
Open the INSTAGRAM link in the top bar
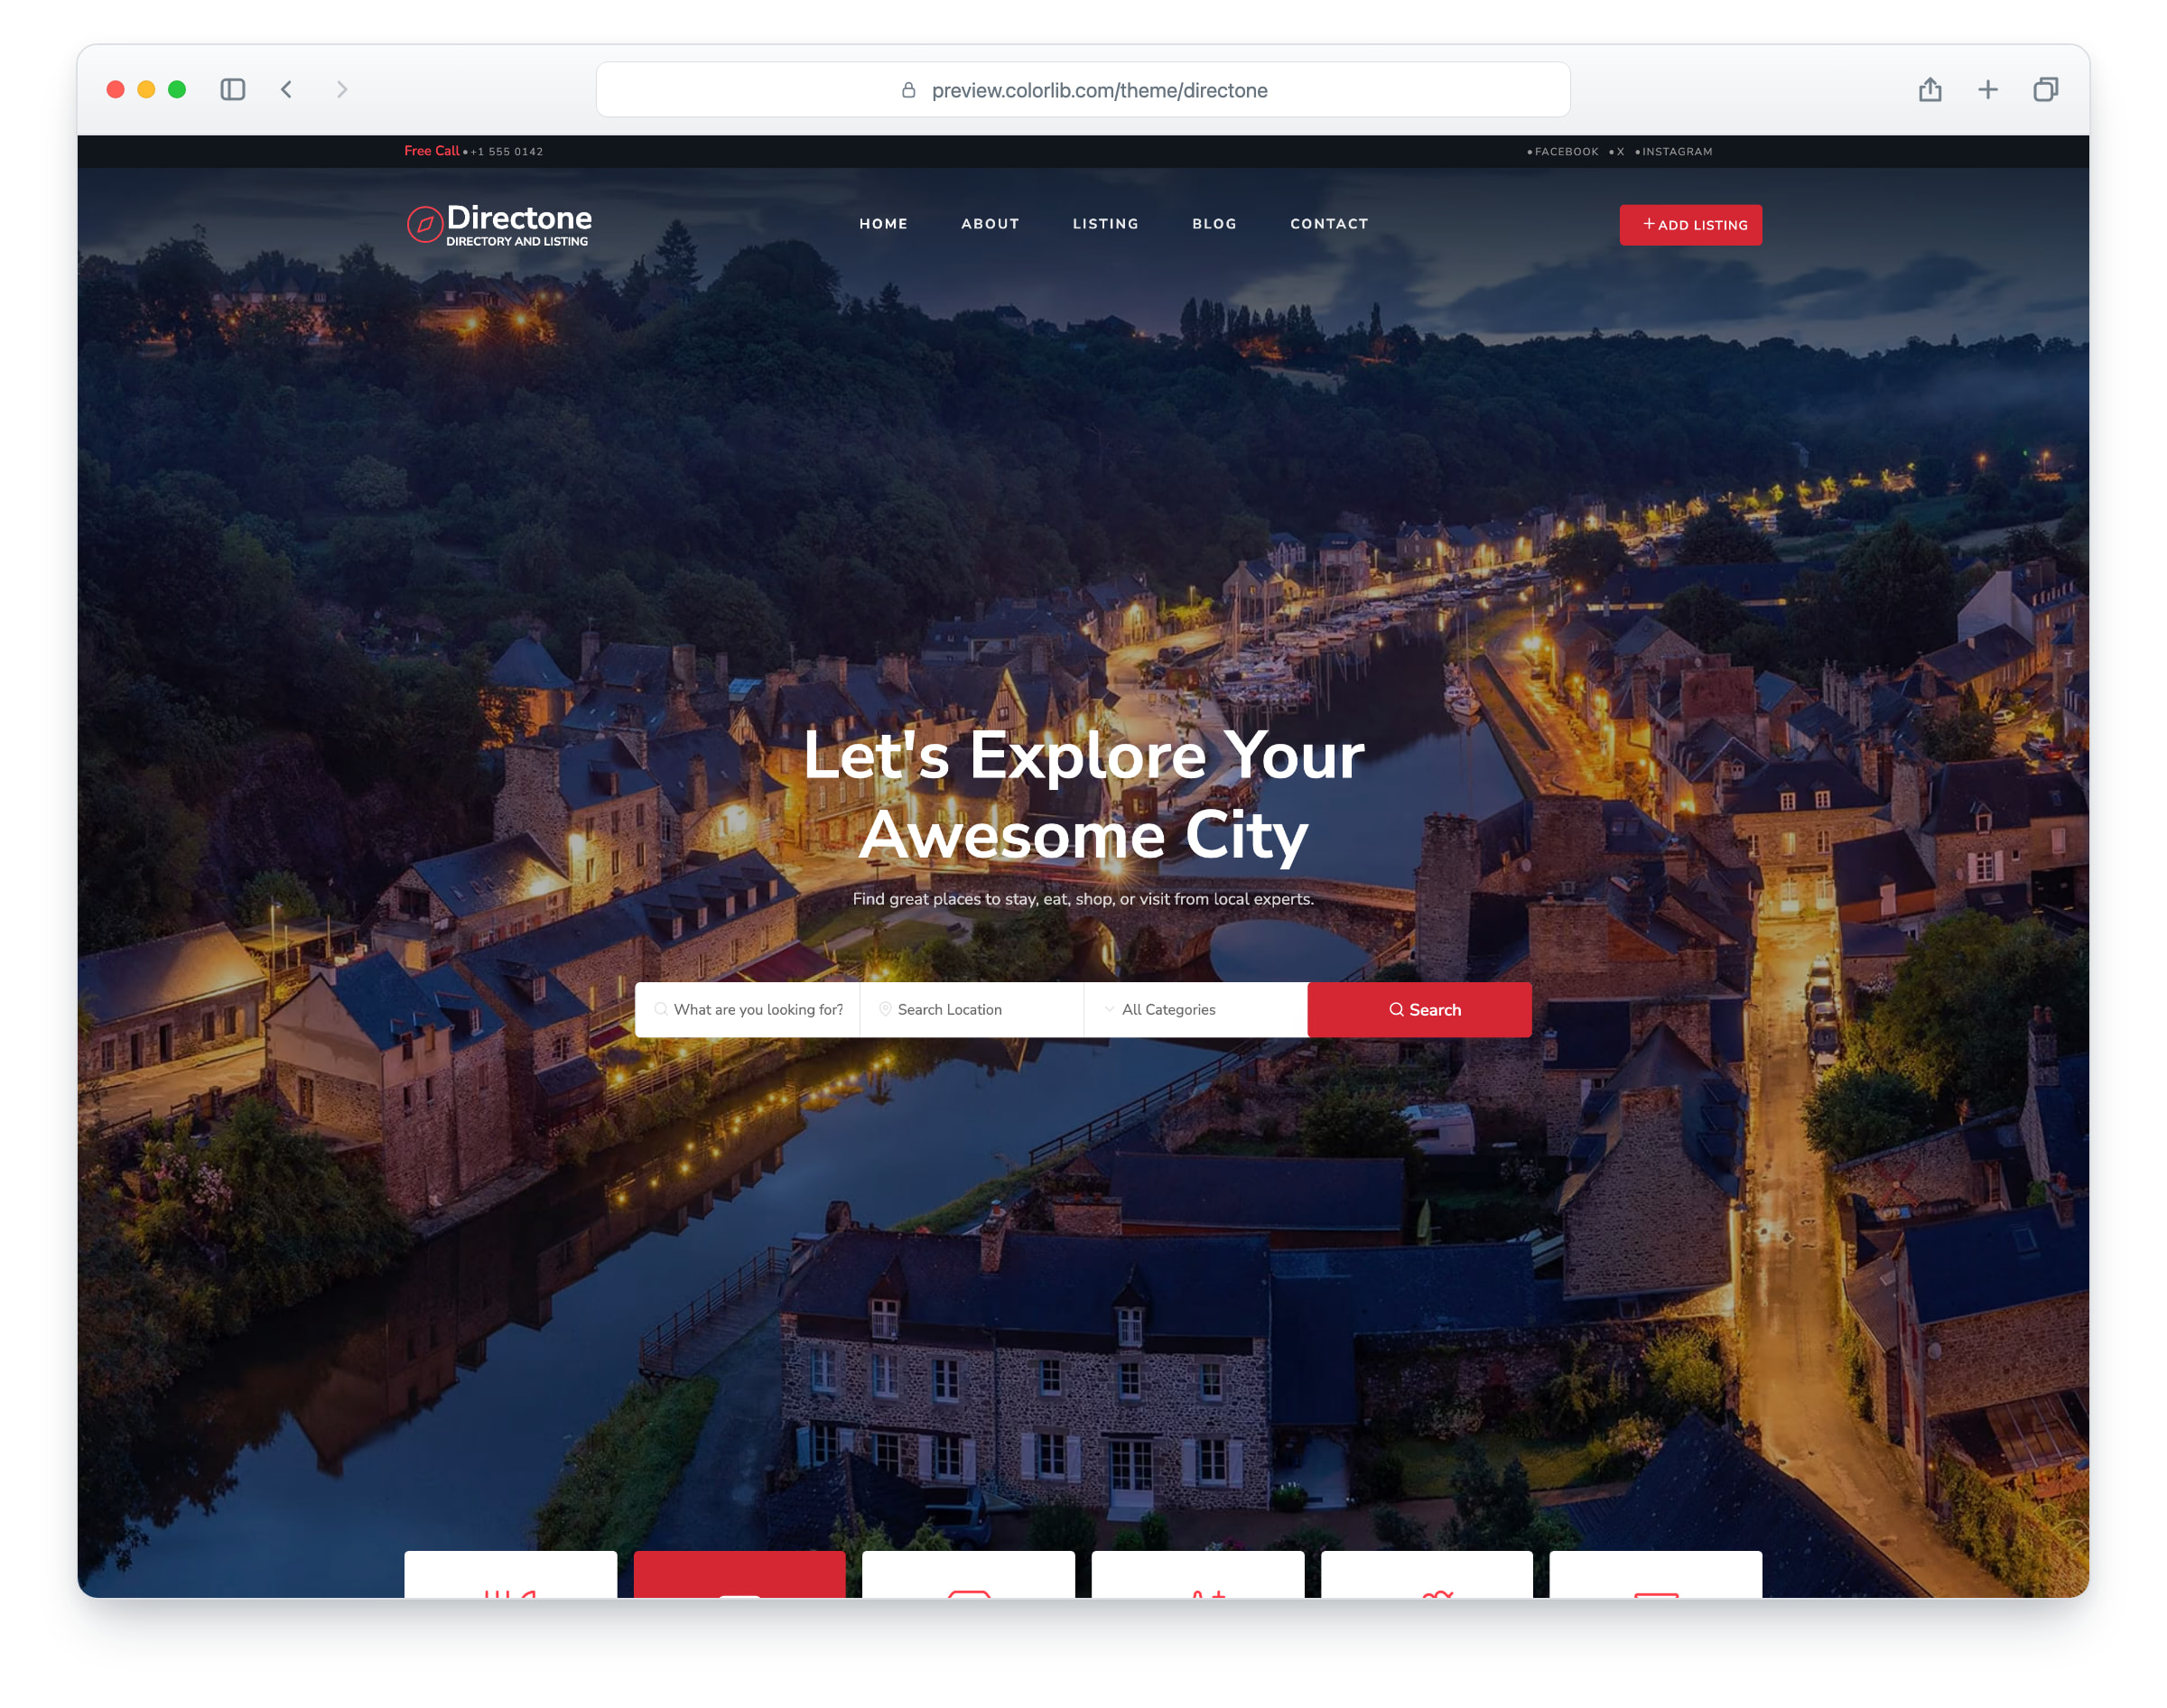pos(1677,152)
